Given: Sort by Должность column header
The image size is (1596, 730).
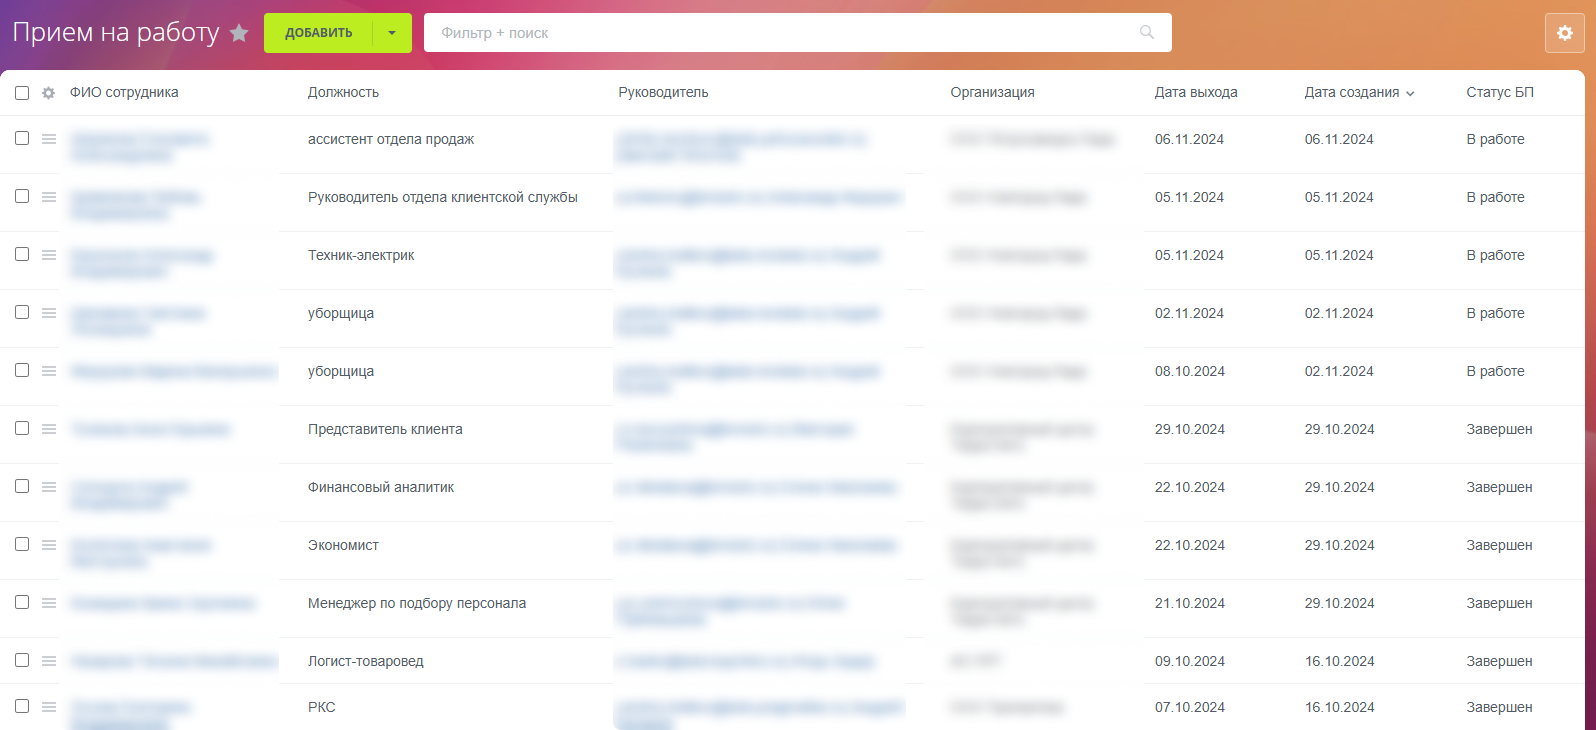Looking at the screenshot, I should click(x=343, y=92).
